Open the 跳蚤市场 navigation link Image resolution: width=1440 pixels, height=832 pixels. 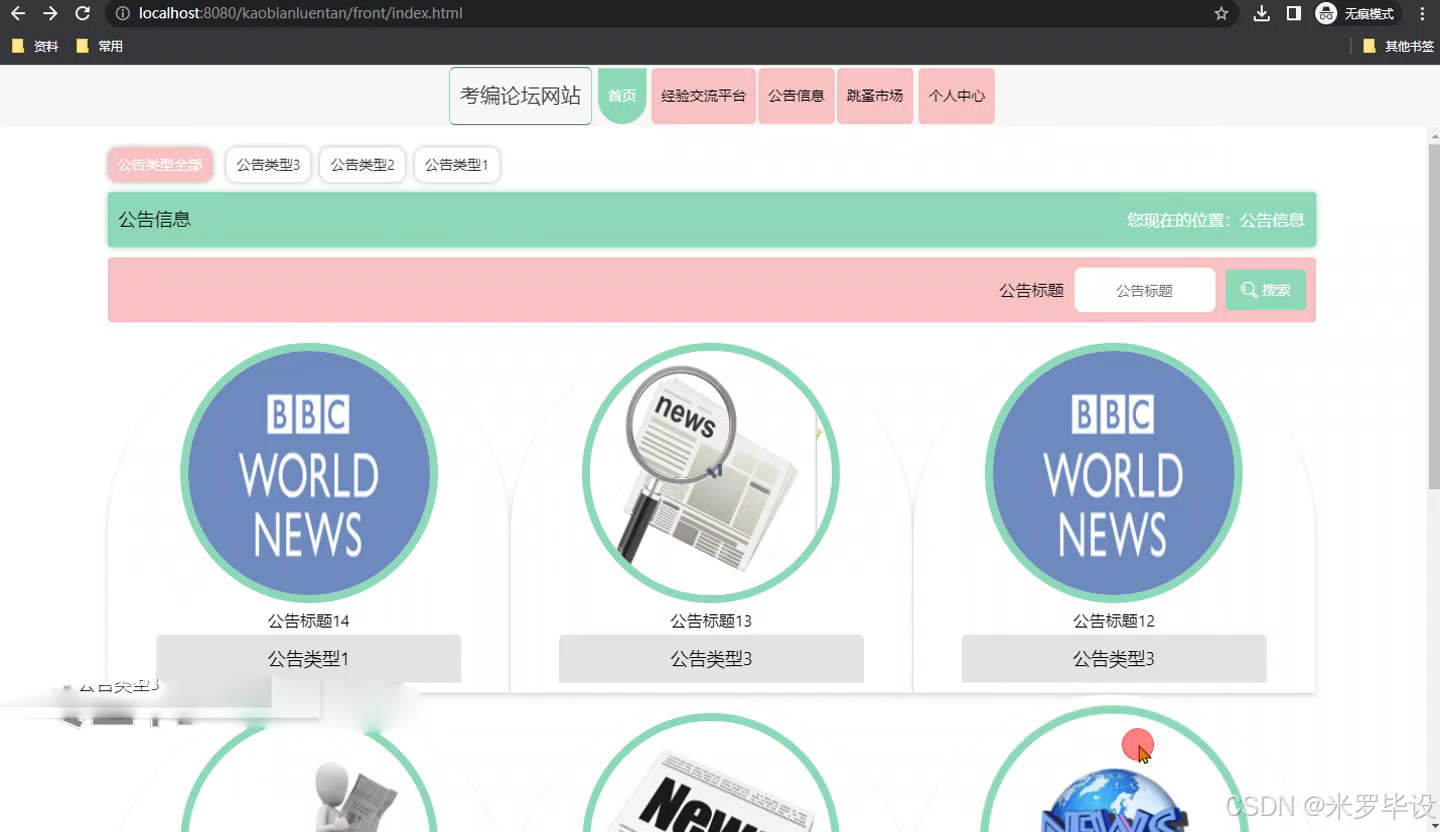[875, 95]
